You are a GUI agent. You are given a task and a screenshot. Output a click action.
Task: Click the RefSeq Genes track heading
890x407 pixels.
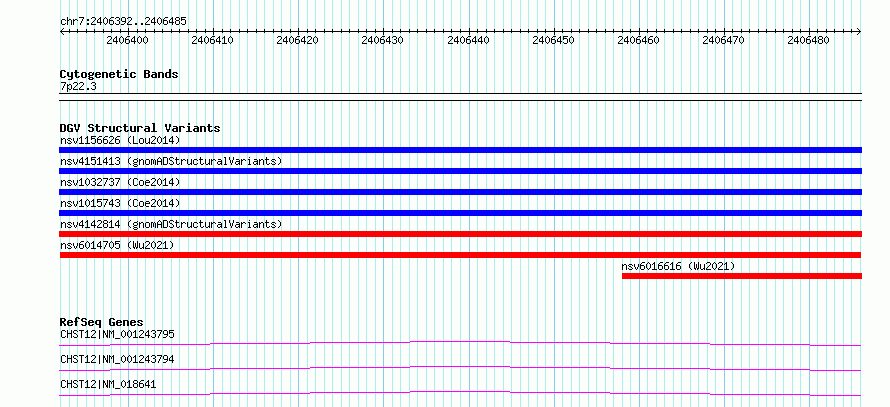coord(102,323)
